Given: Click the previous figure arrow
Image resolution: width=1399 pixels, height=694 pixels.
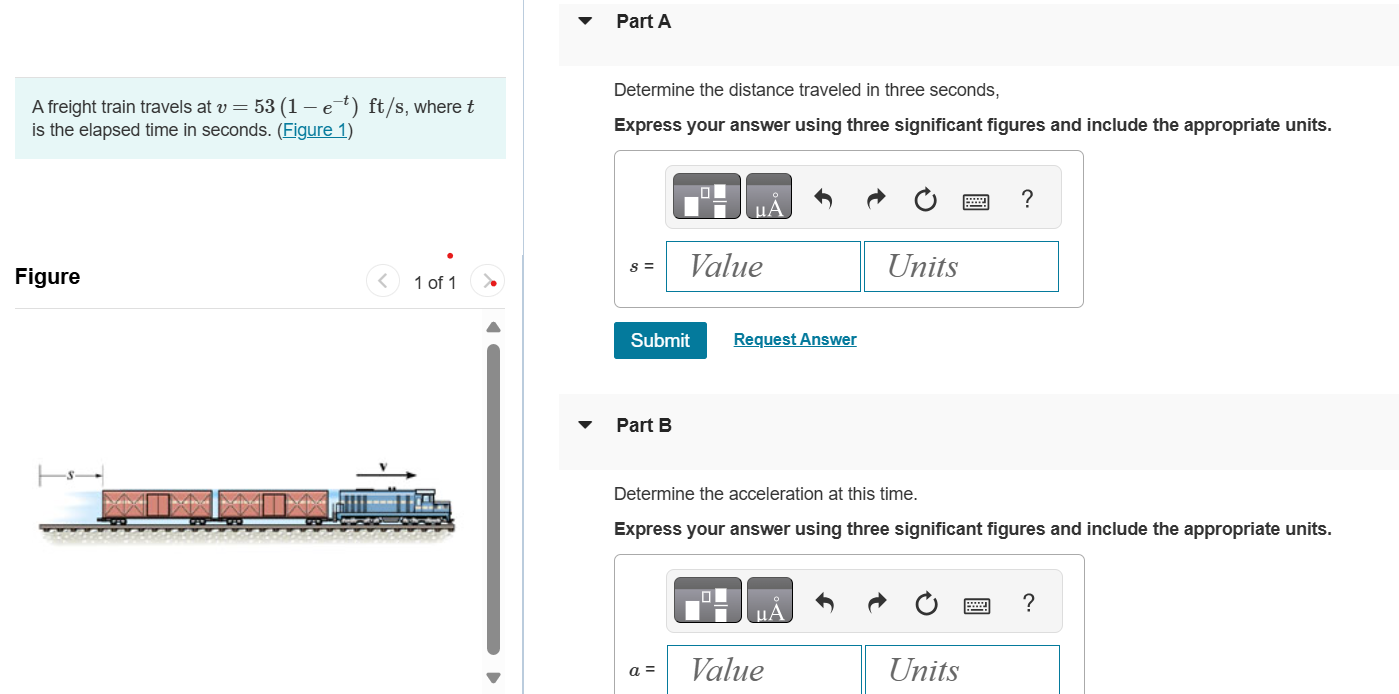Looking at the screenshot, I should tap(383, 281).
